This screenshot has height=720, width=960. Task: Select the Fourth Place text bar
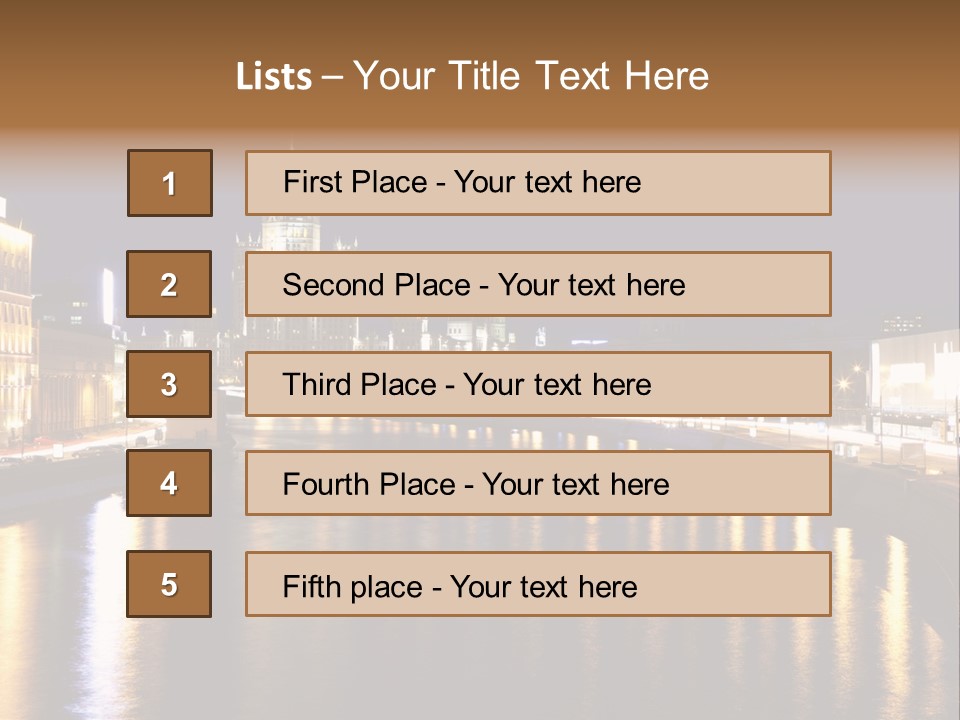coord(538,483)
